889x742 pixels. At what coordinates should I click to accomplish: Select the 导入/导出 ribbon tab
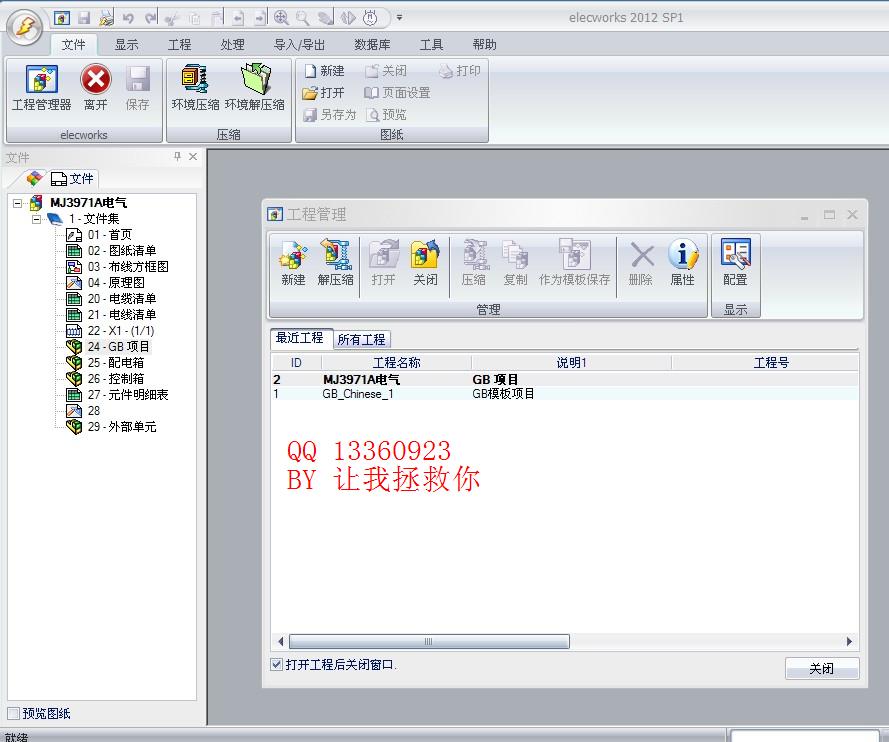click(299, 45)
